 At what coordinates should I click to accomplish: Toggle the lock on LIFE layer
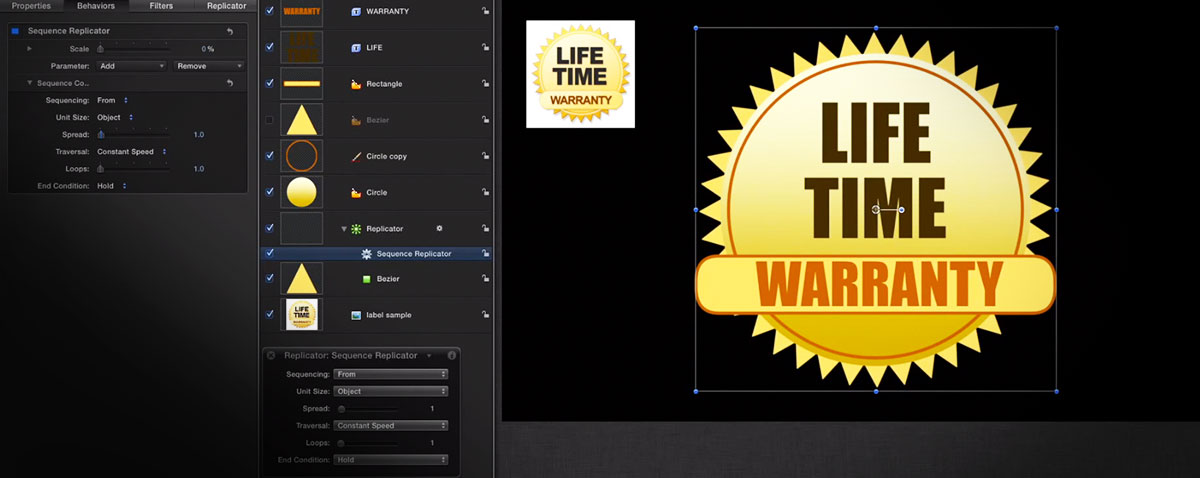484,48
